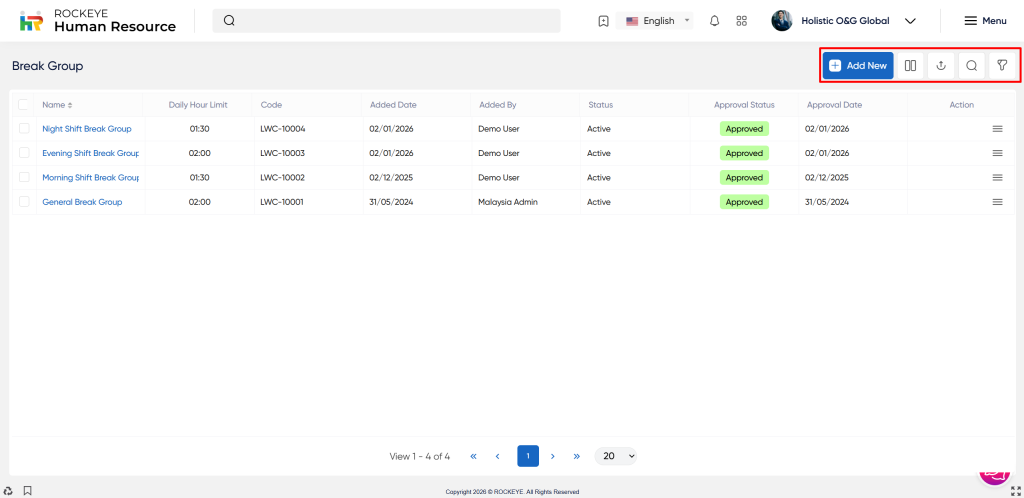Open the page size 20 dropdown

[x=615, y=456]
